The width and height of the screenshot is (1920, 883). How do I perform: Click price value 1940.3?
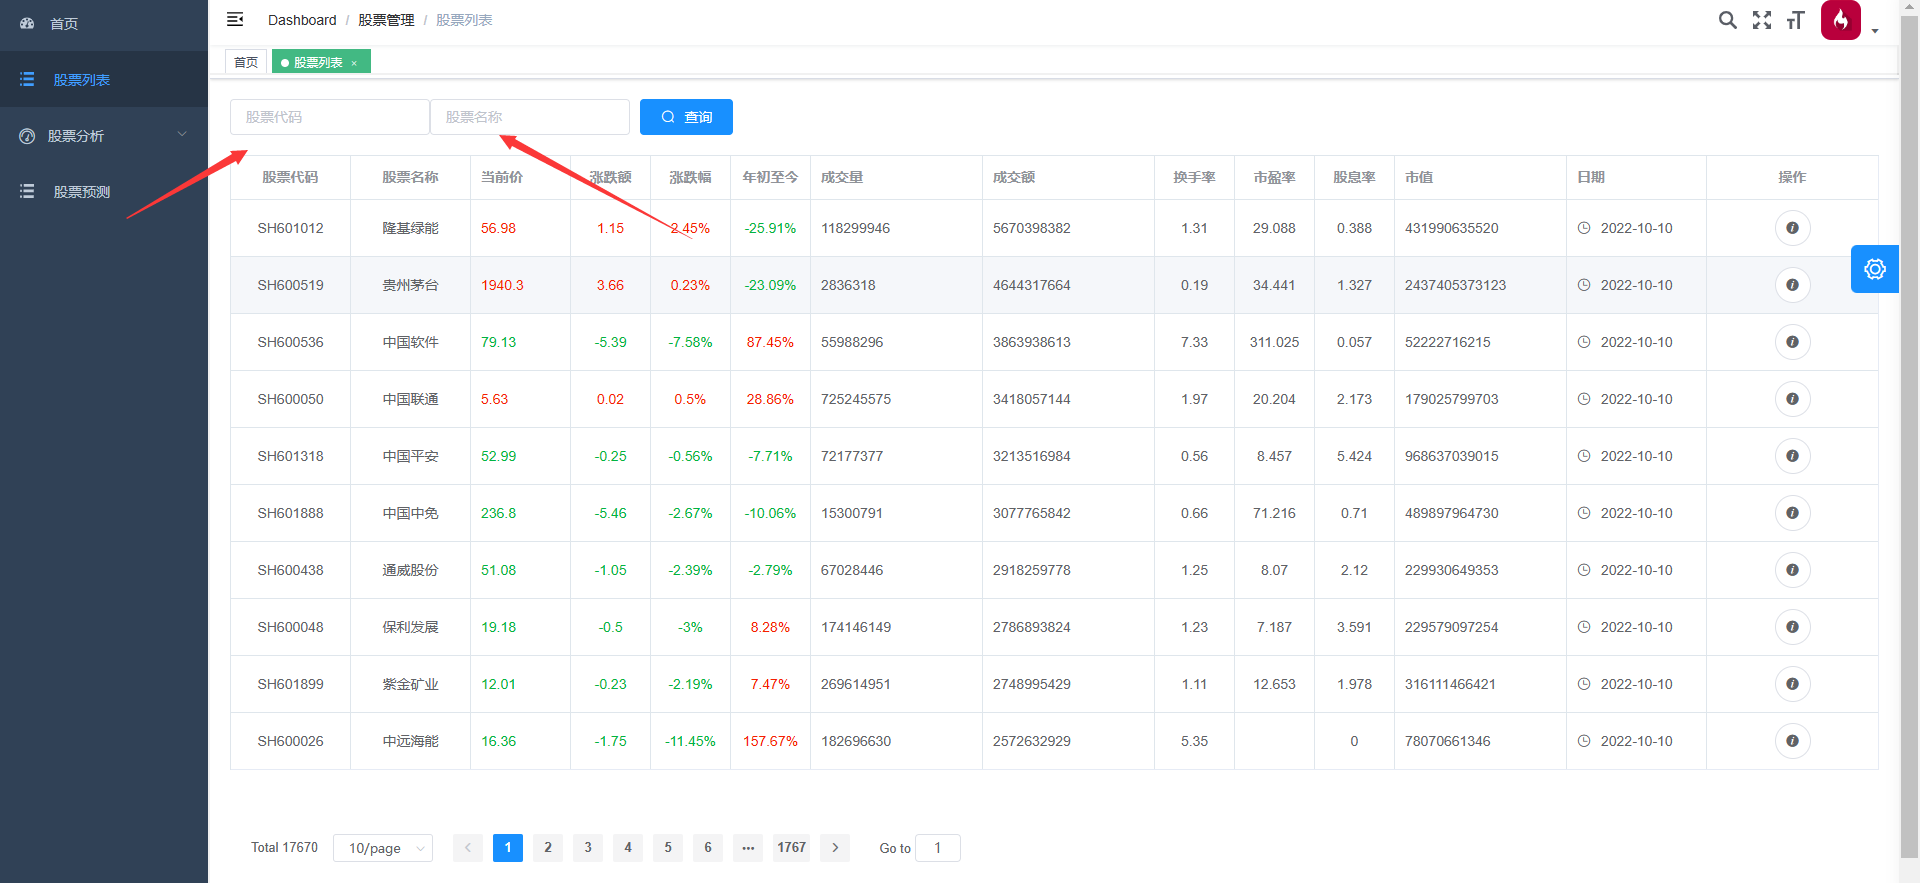502,285
